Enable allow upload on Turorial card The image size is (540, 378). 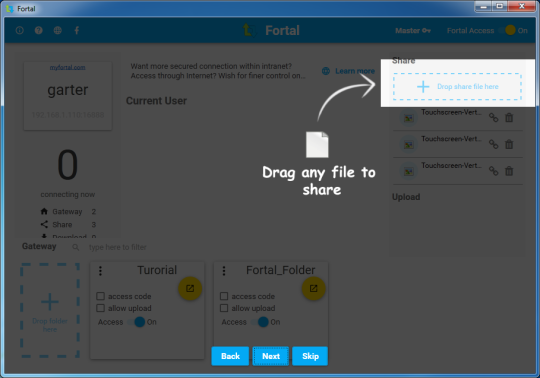pyautogui.click(x=100, y=308)
